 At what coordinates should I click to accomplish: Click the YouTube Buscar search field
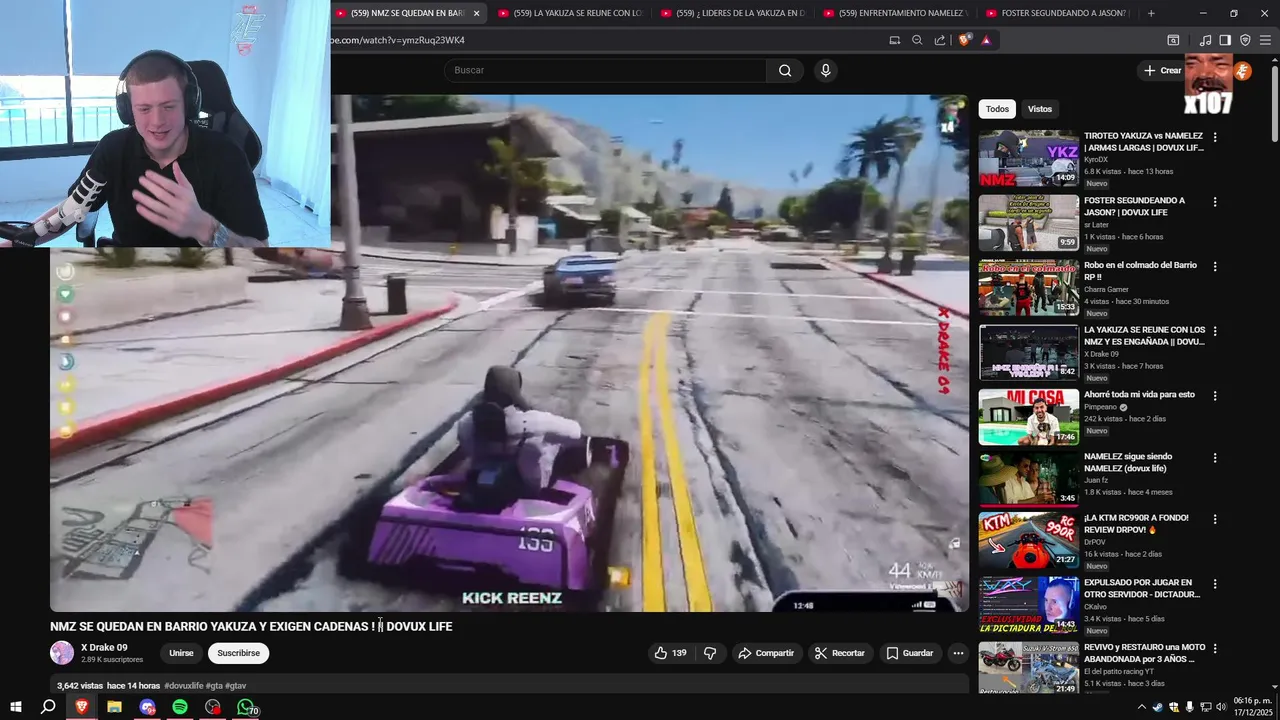click(605, 70)
